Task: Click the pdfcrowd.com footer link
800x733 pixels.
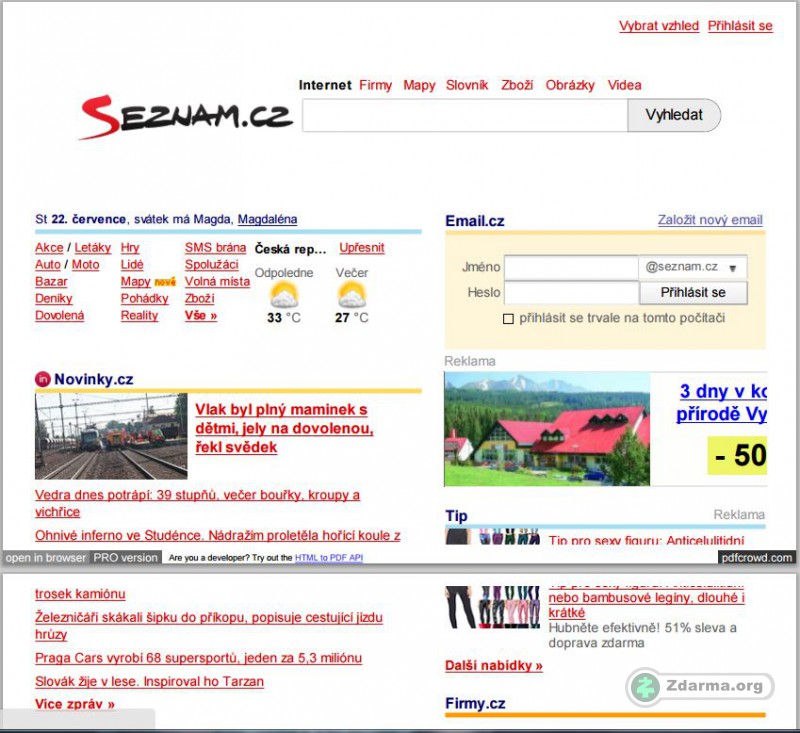Action: pyautogui.click(x=757, y=558)
